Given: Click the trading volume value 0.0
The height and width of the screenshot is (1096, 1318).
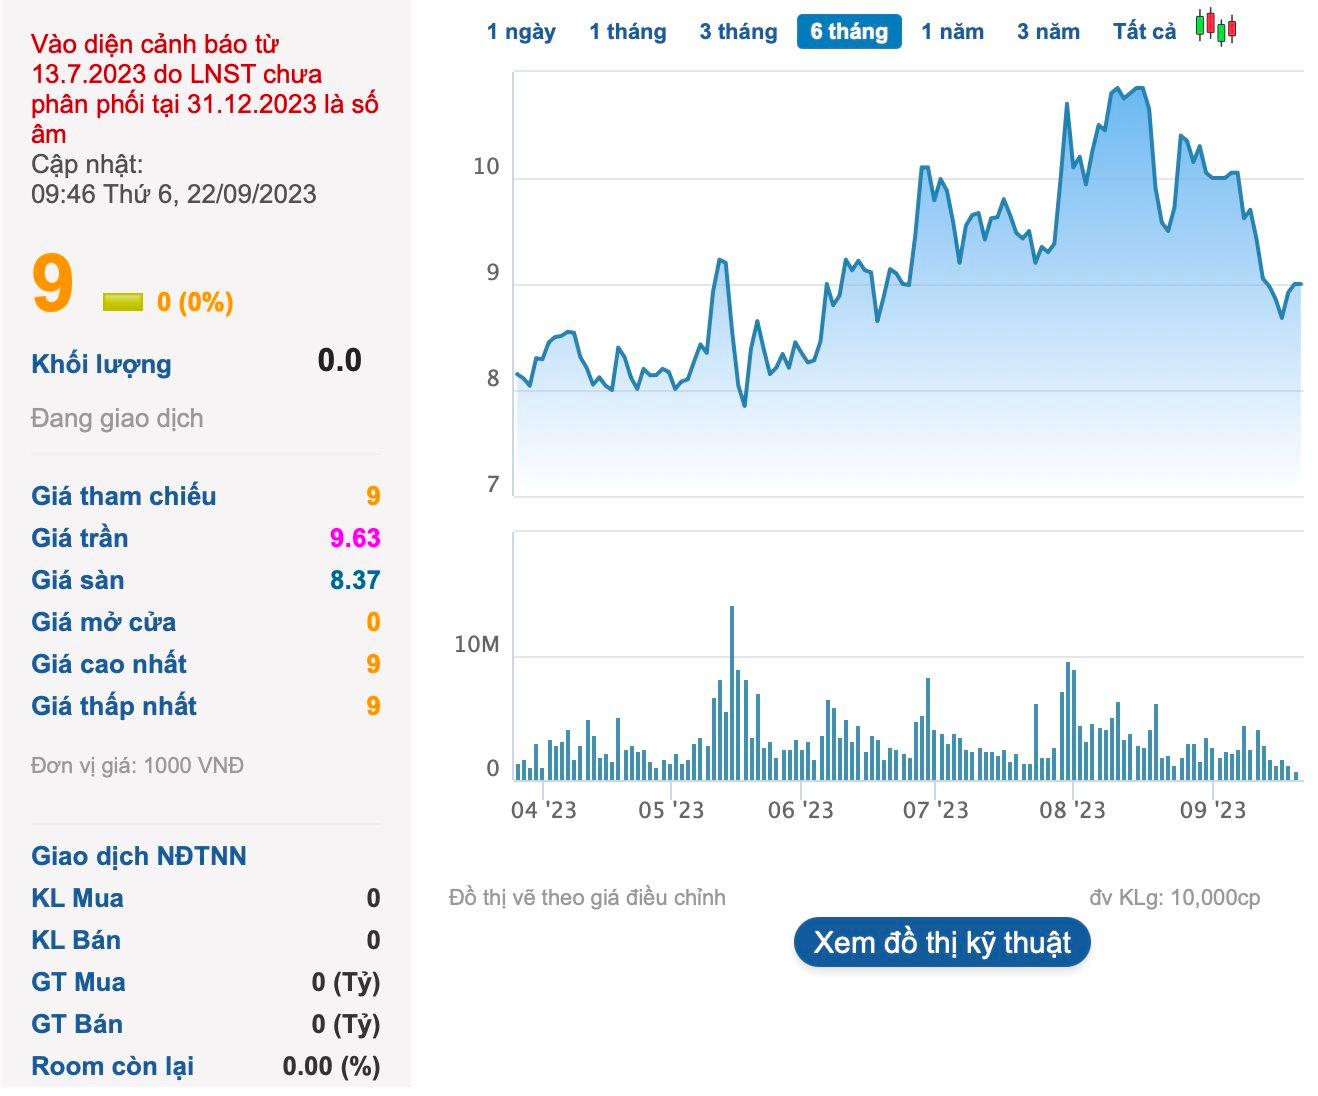Looking at the screenshot, I should click(339, 360).
